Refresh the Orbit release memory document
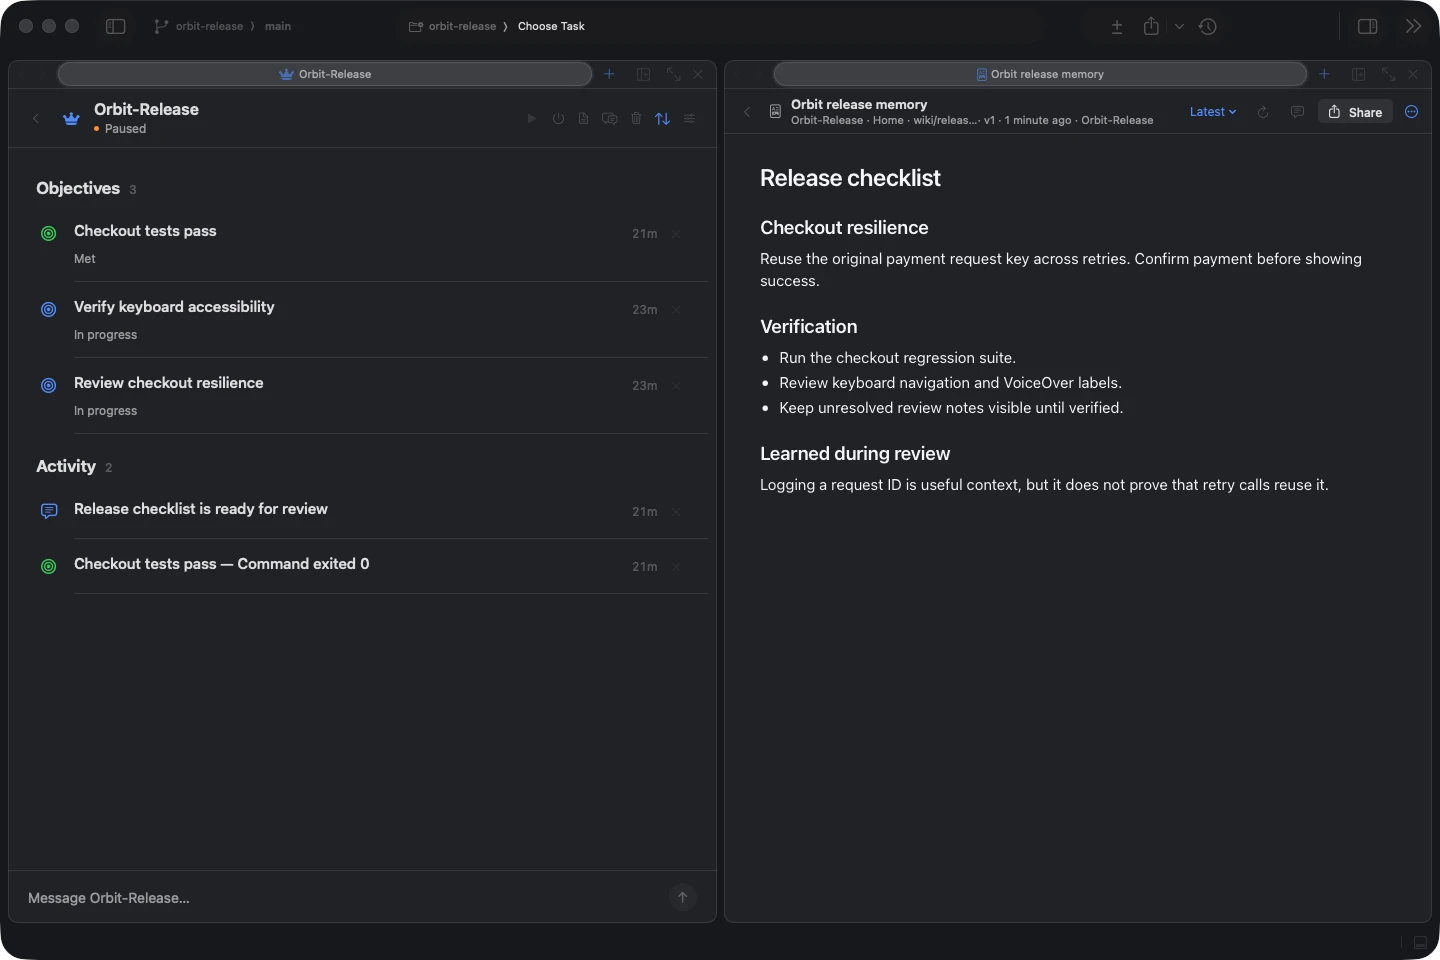Image resolution: width=1440 pixels, height=960 pixels. tap(1263, 112)
